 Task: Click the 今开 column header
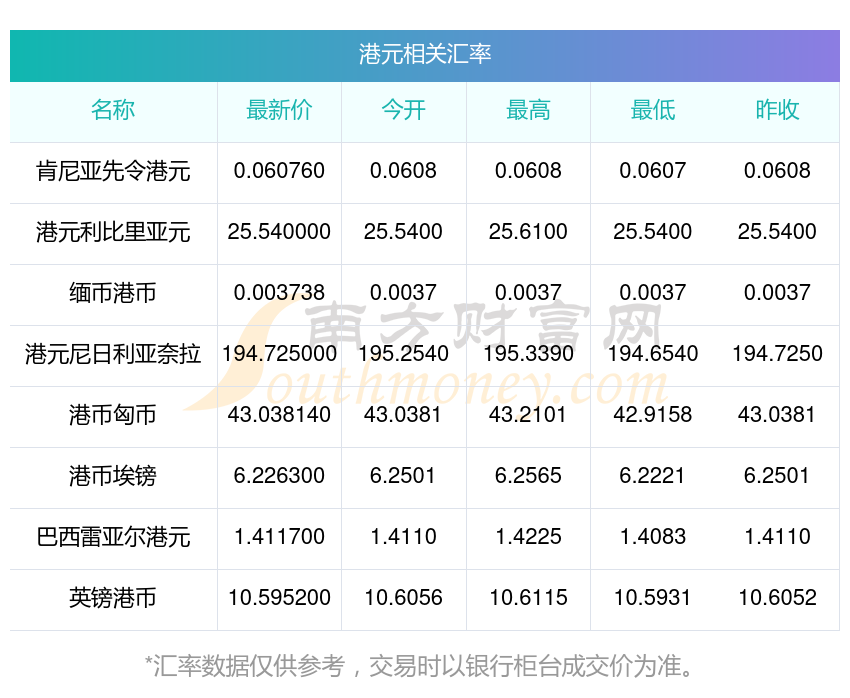pyautogui.click(x=403, y=110)
